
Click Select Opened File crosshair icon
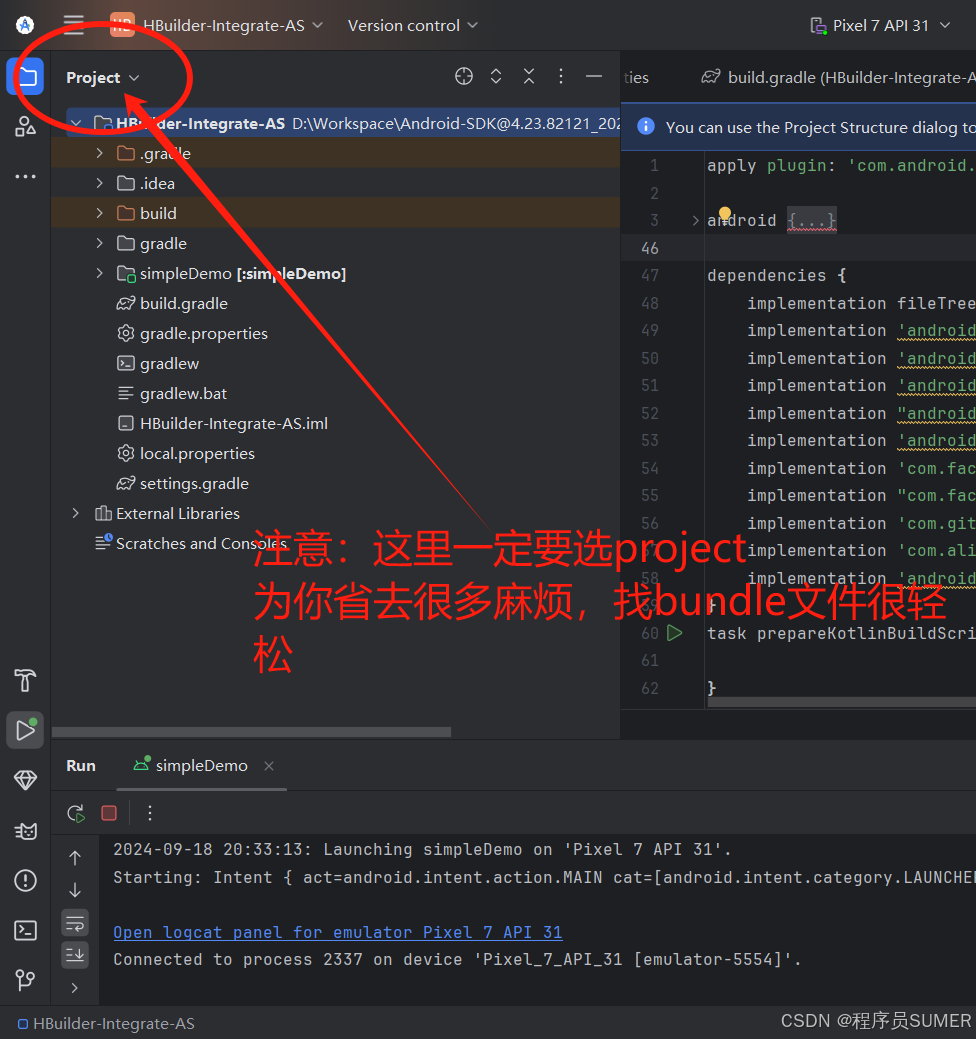464,76
